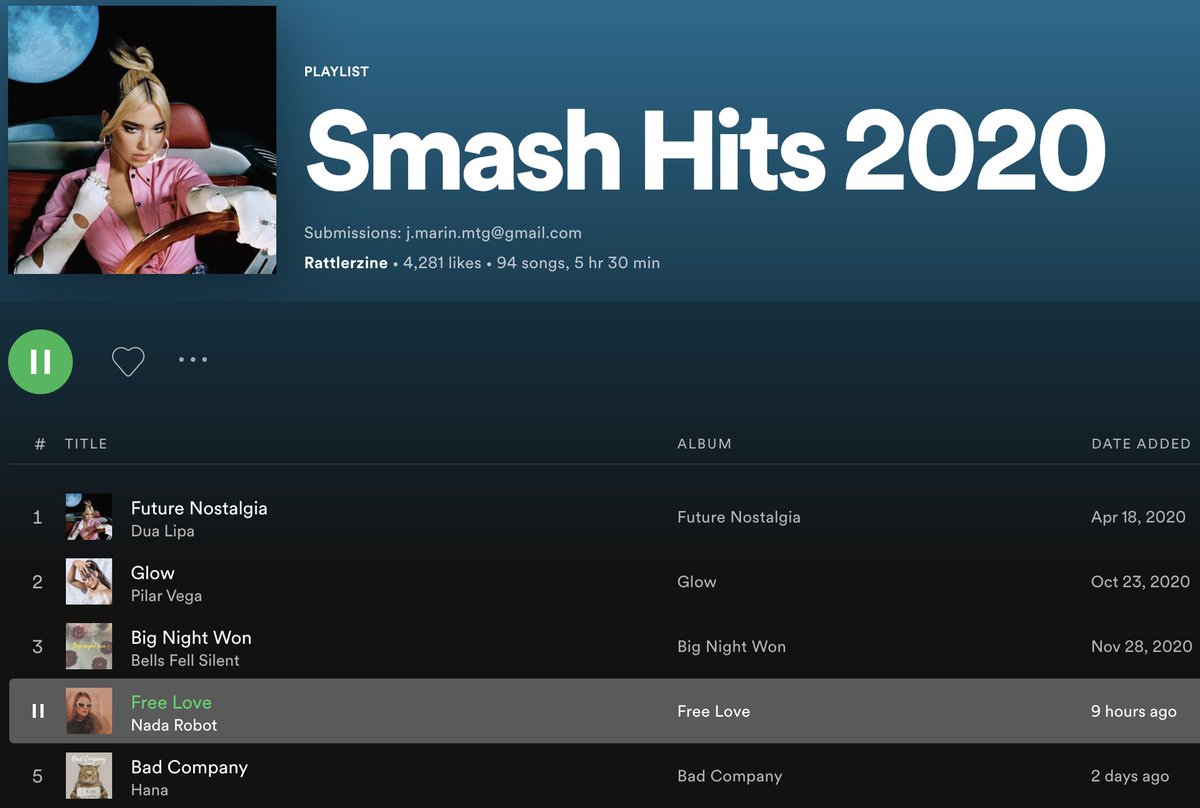The width and height of the screenshot is (1200, 808).
Task: Select the Future Nostalgia track title
Action: tap(199, 508)
